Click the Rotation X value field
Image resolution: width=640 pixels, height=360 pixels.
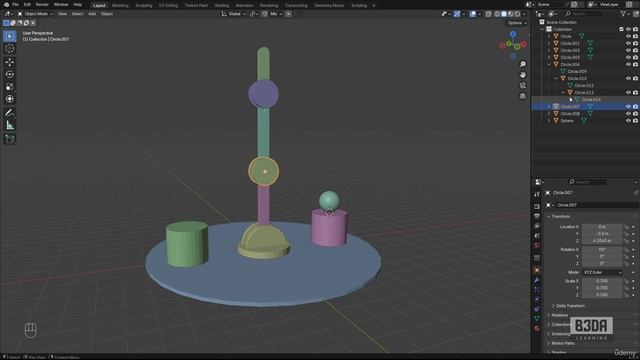(x=602, y=250)
